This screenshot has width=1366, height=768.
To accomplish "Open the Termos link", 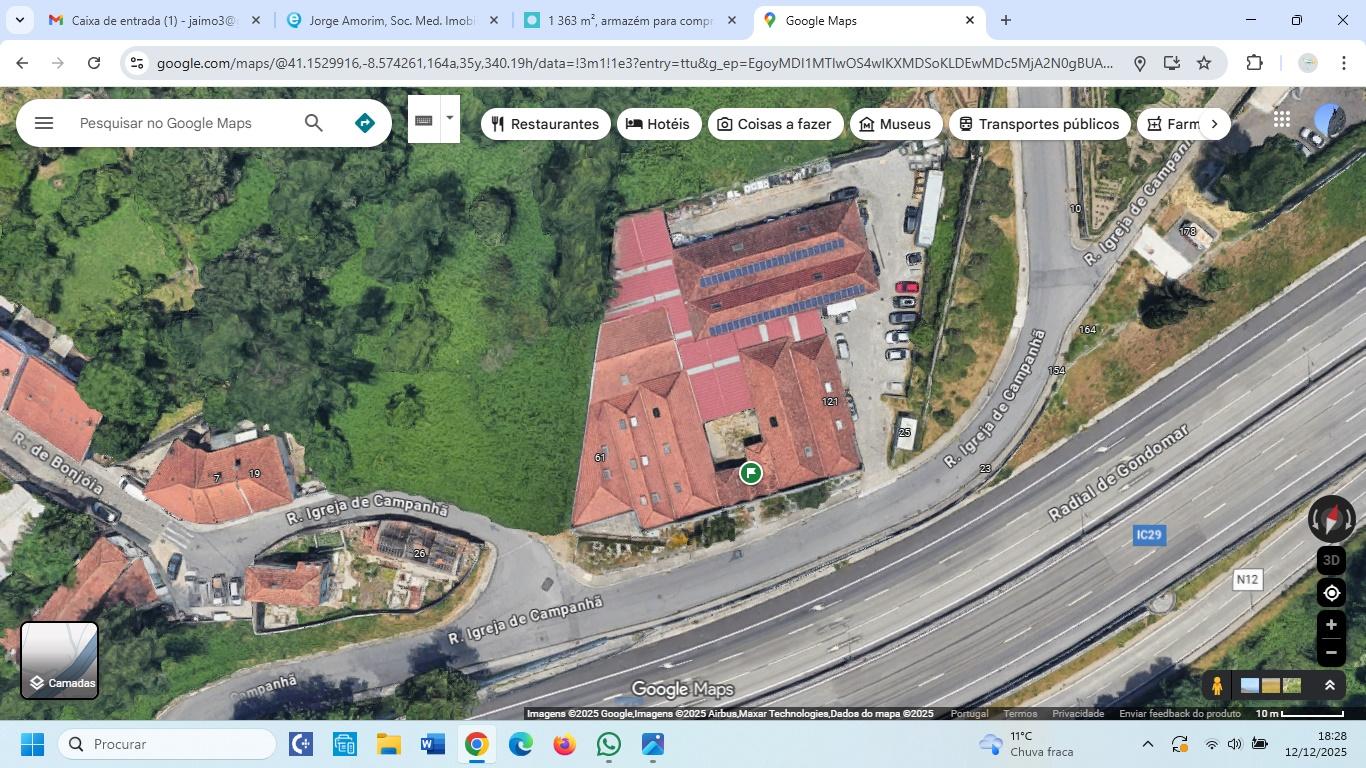I will coord(1020,714).
